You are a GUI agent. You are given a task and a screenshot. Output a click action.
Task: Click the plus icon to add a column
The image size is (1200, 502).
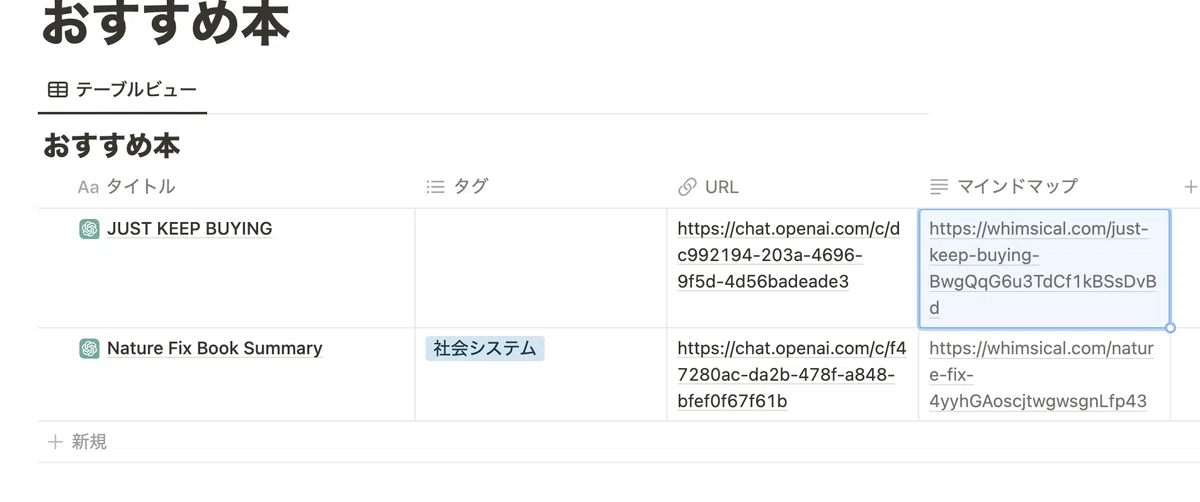[1190, 186]
